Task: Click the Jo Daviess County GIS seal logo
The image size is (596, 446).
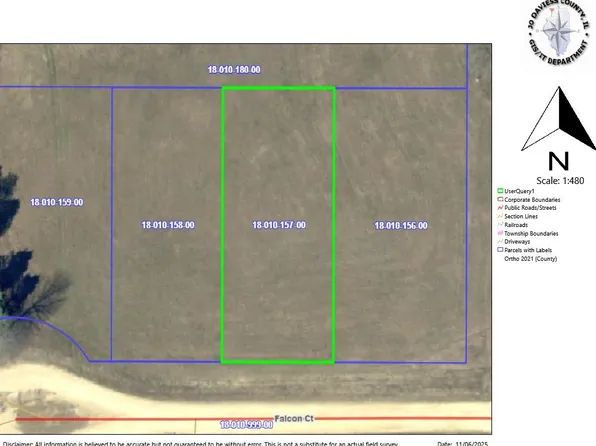Action: [559, 31]
